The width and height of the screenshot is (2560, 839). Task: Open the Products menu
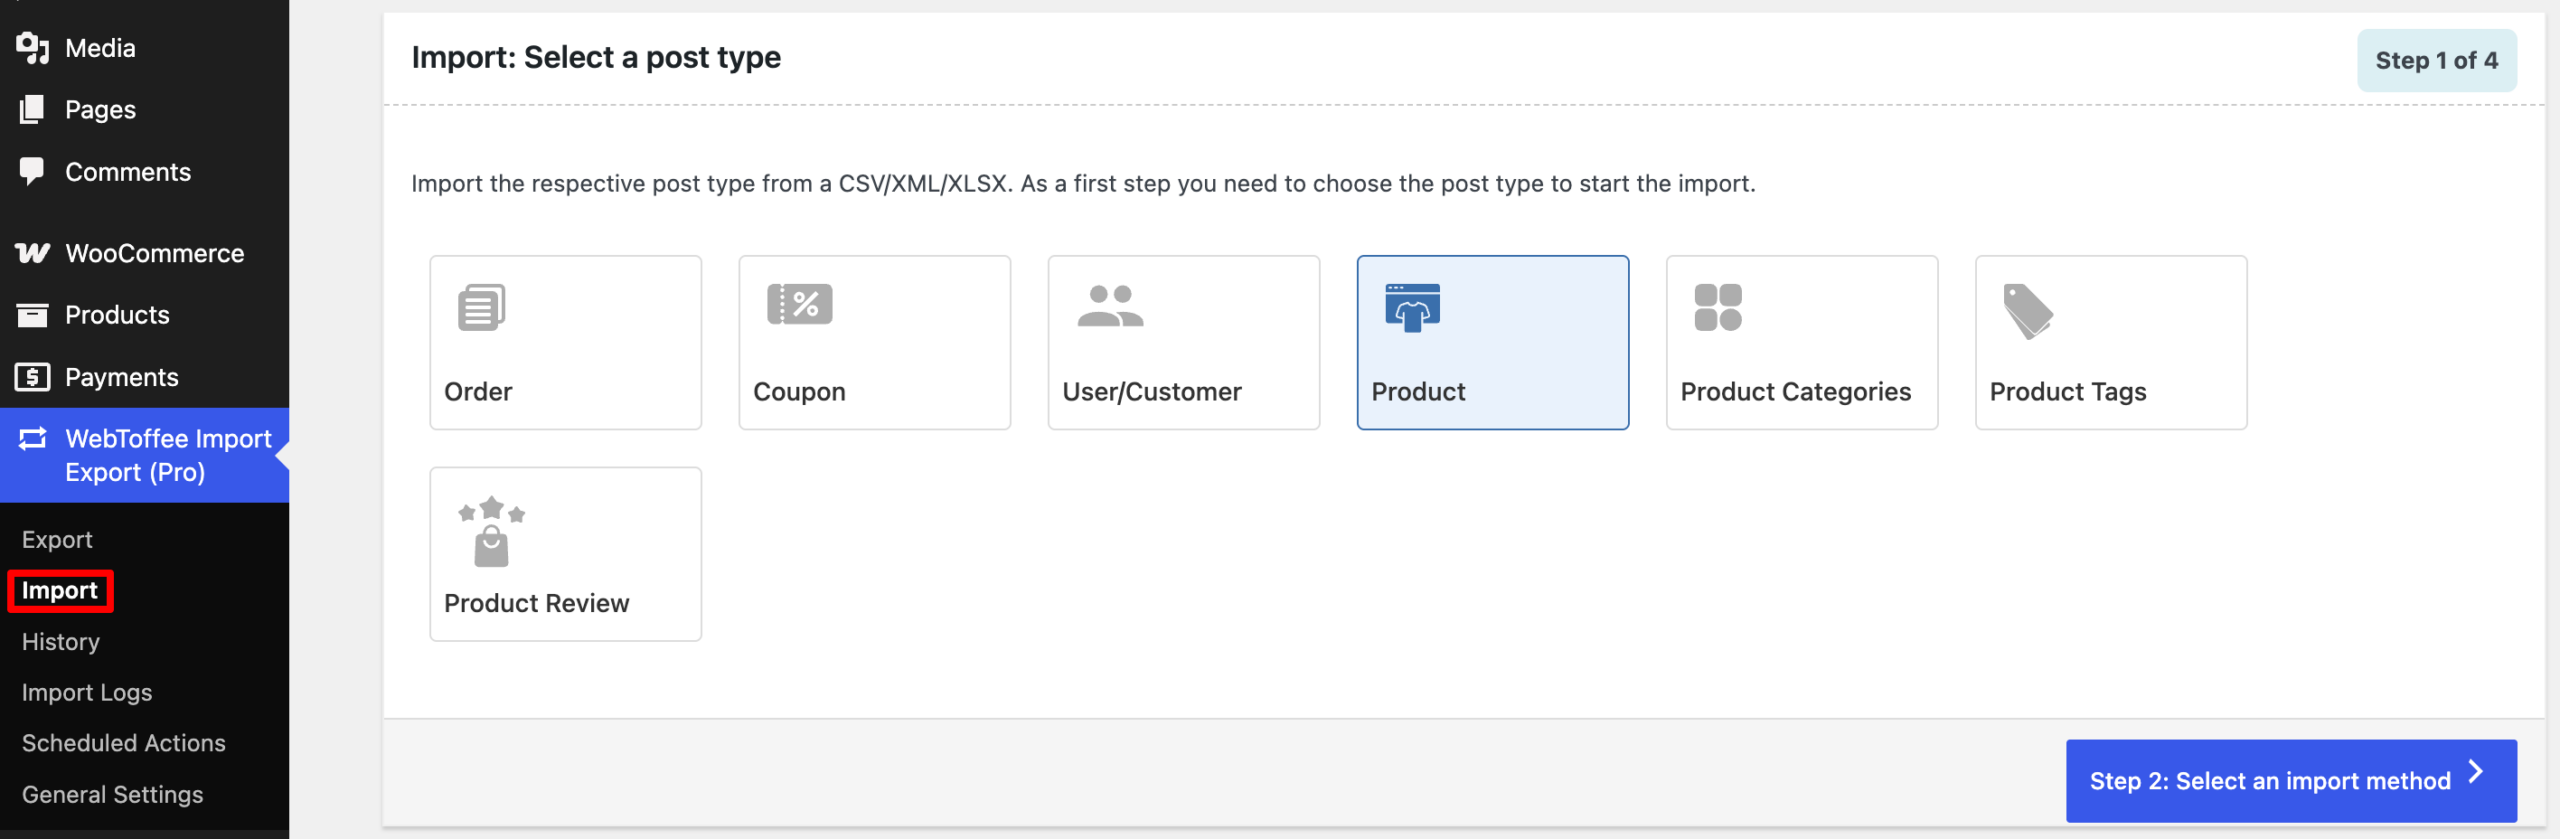(x=144, y=315)
